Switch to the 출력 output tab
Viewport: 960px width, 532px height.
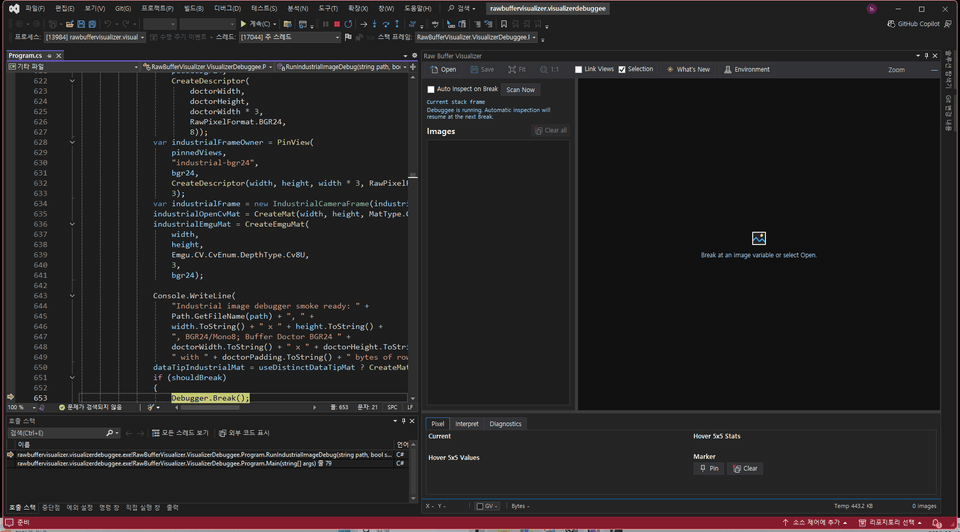point(173,508)
